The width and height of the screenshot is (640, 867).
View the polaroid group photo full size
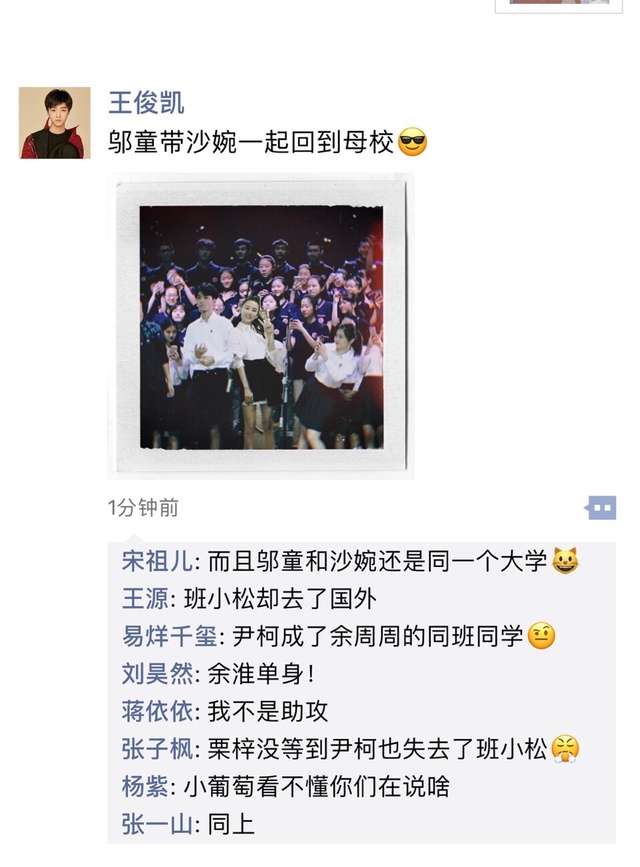[x=261, y=326]
